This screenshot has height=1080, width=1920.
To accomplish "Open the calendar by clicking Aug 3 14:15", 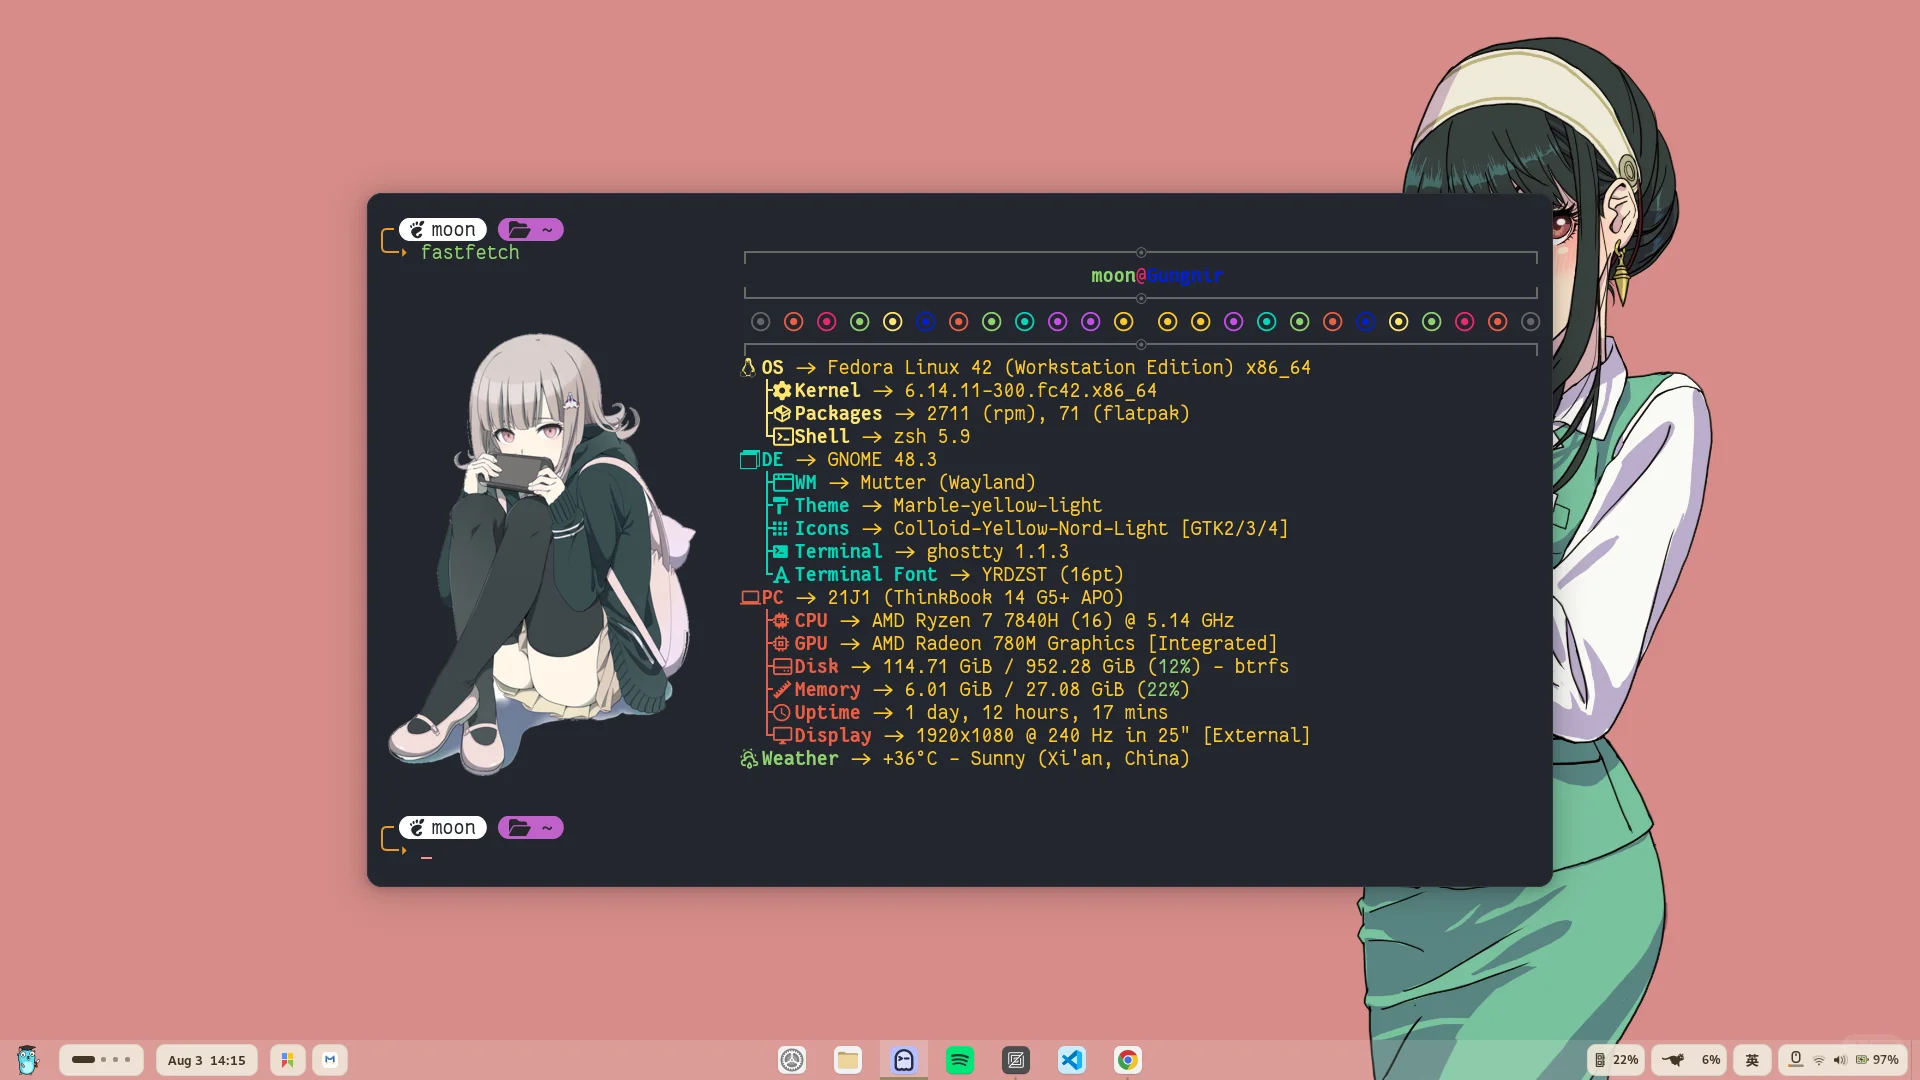I will (x=206, y=1059).
